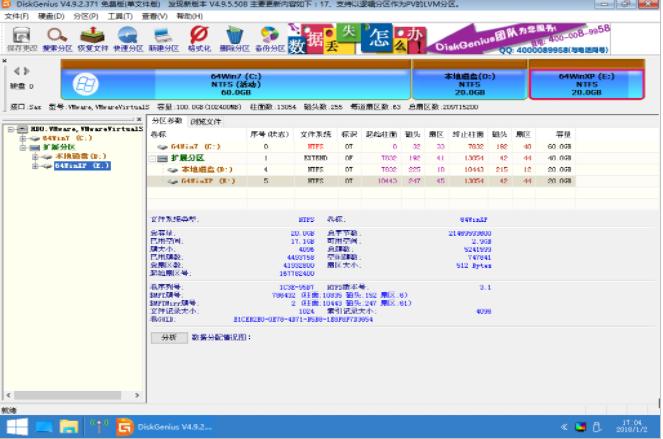This screenshot has width=663, height=439.
Task: Collapse the extended partition tree node
Action: click(x=23, y=148)
